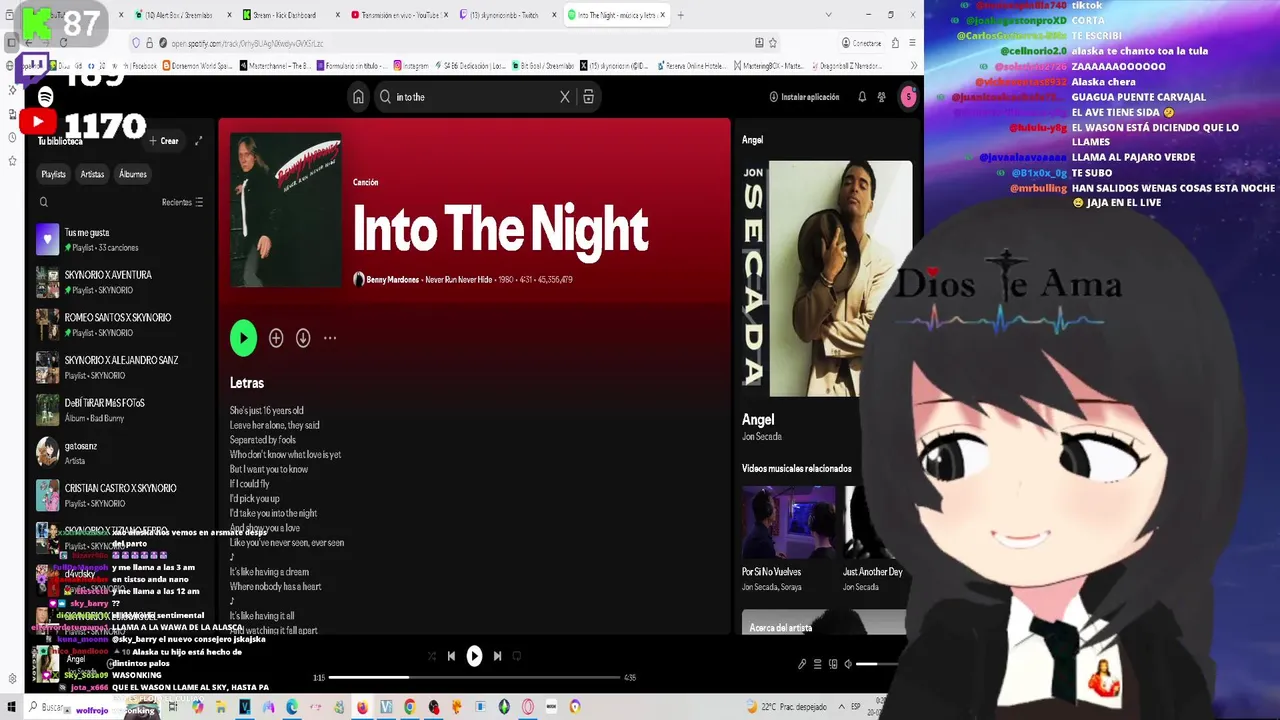The height and width of the screenshot is (720, 1280).
Task: Filter library by Artistas
Action: point(92,174)
